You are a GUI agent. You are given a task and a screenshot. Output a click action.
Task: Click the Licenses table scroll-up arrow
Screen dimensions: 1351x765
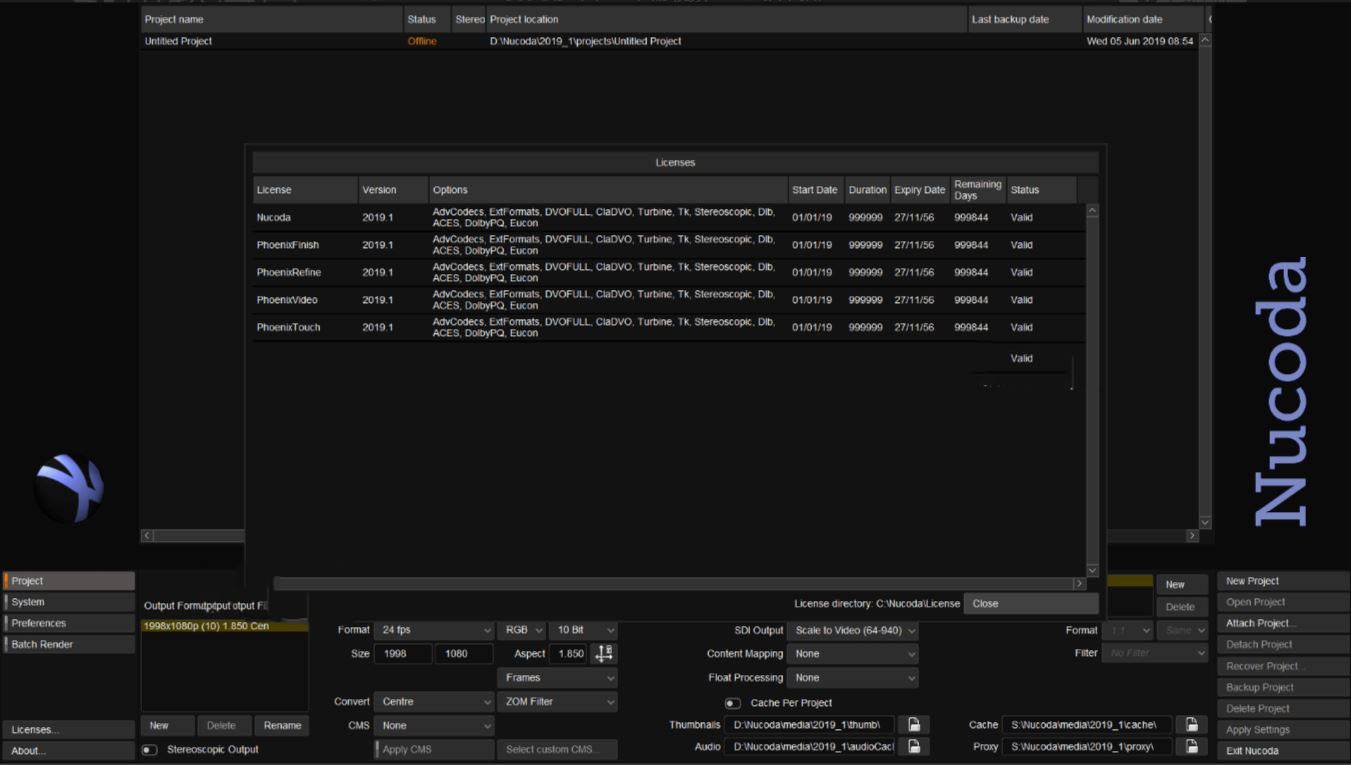coord(1092,211)
